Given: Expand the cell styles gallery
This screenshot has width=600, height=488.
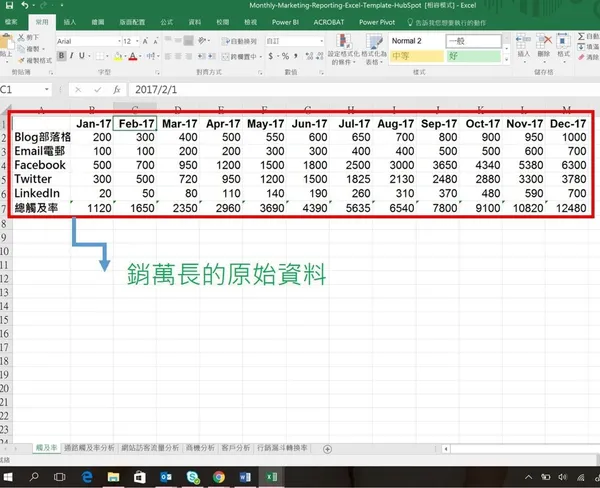Looking at the screenshot, I should [507, 59].
